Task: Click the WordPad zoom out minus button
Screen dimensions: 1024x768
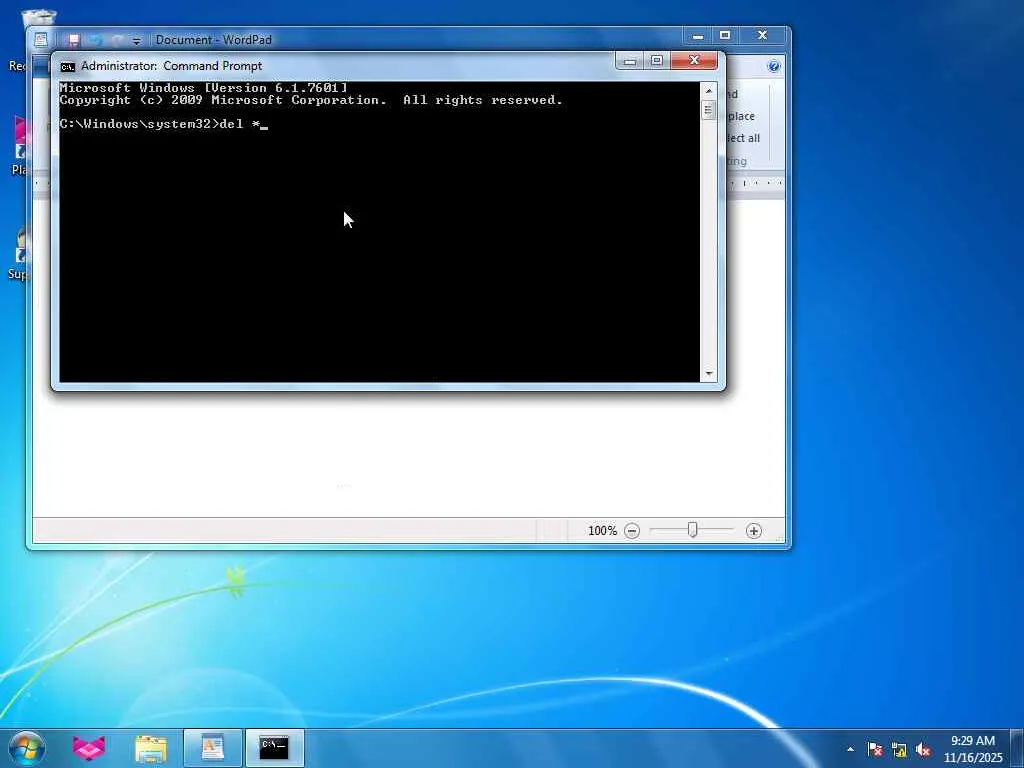Action: [x=632, y=531]
